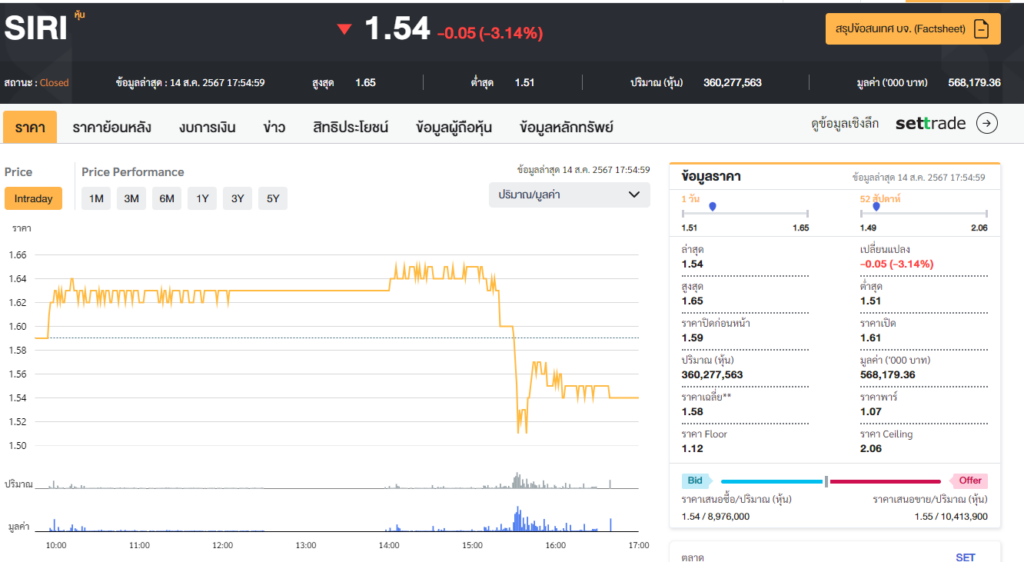Click the 52-week range blue marker
1024x562 pixels.
(876, 206)
